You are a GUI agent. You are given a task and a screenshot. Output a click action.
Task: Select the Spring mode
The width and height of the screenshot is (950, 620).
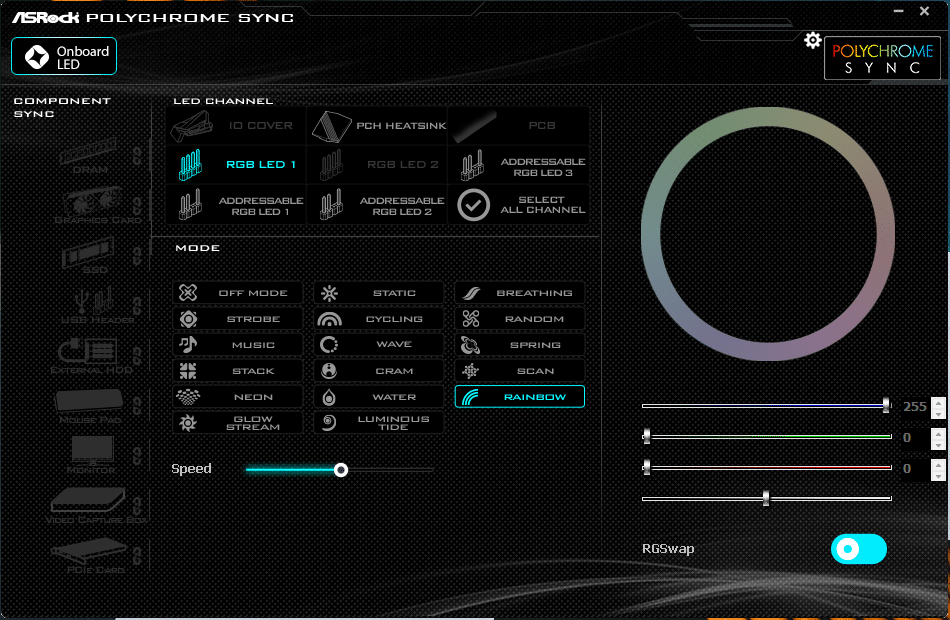tap(520, 345)
